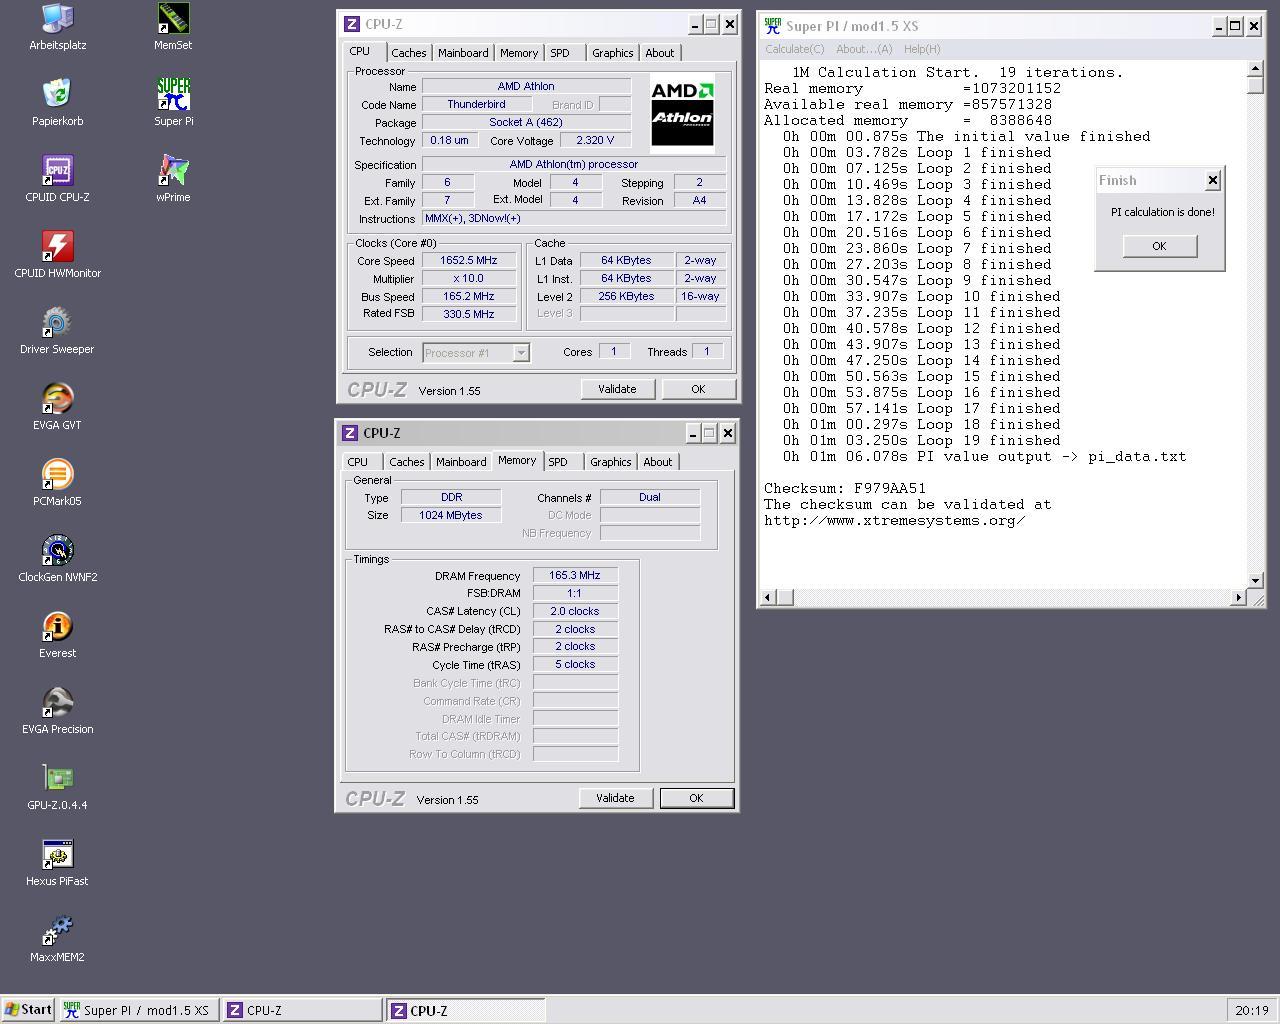Open the Papierkorb recycle bin icon

click(57, 102)
